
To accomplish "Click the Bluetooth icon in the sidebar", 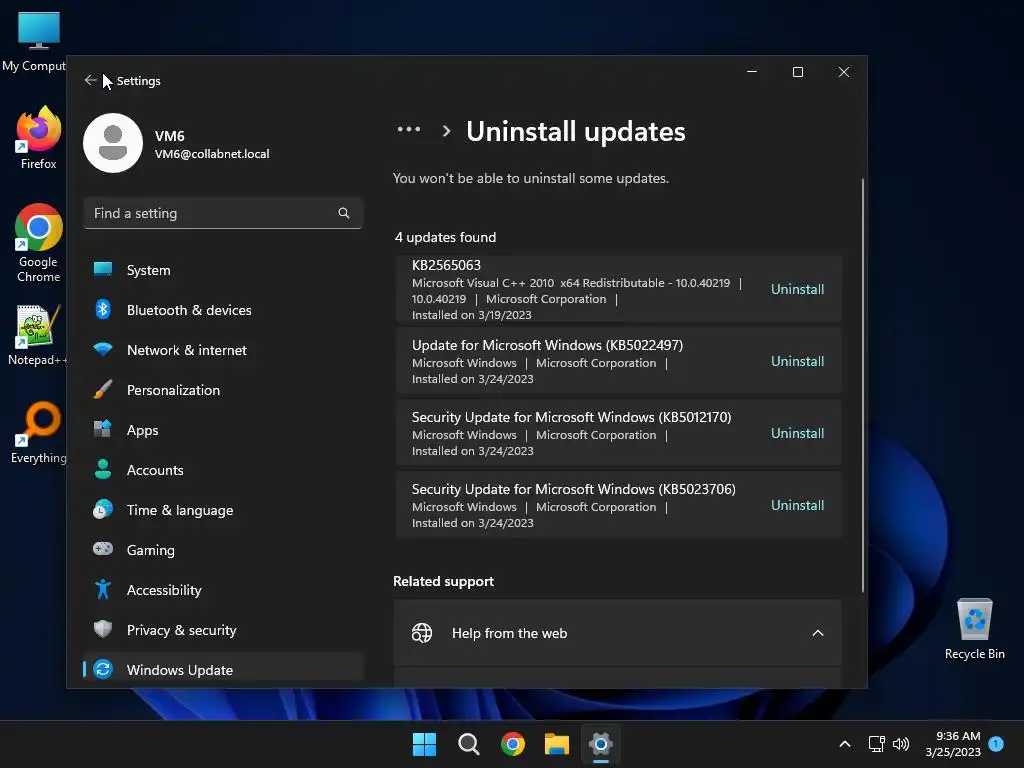I will pos(103,309).
